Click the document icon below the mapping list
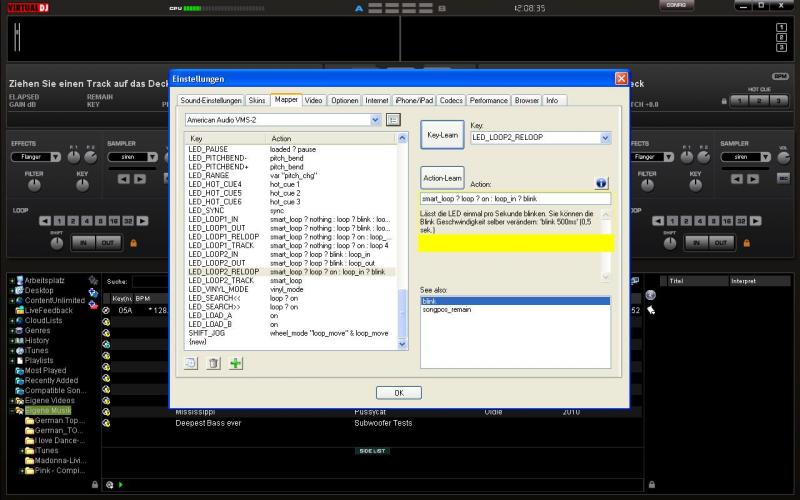 [191, 363]
